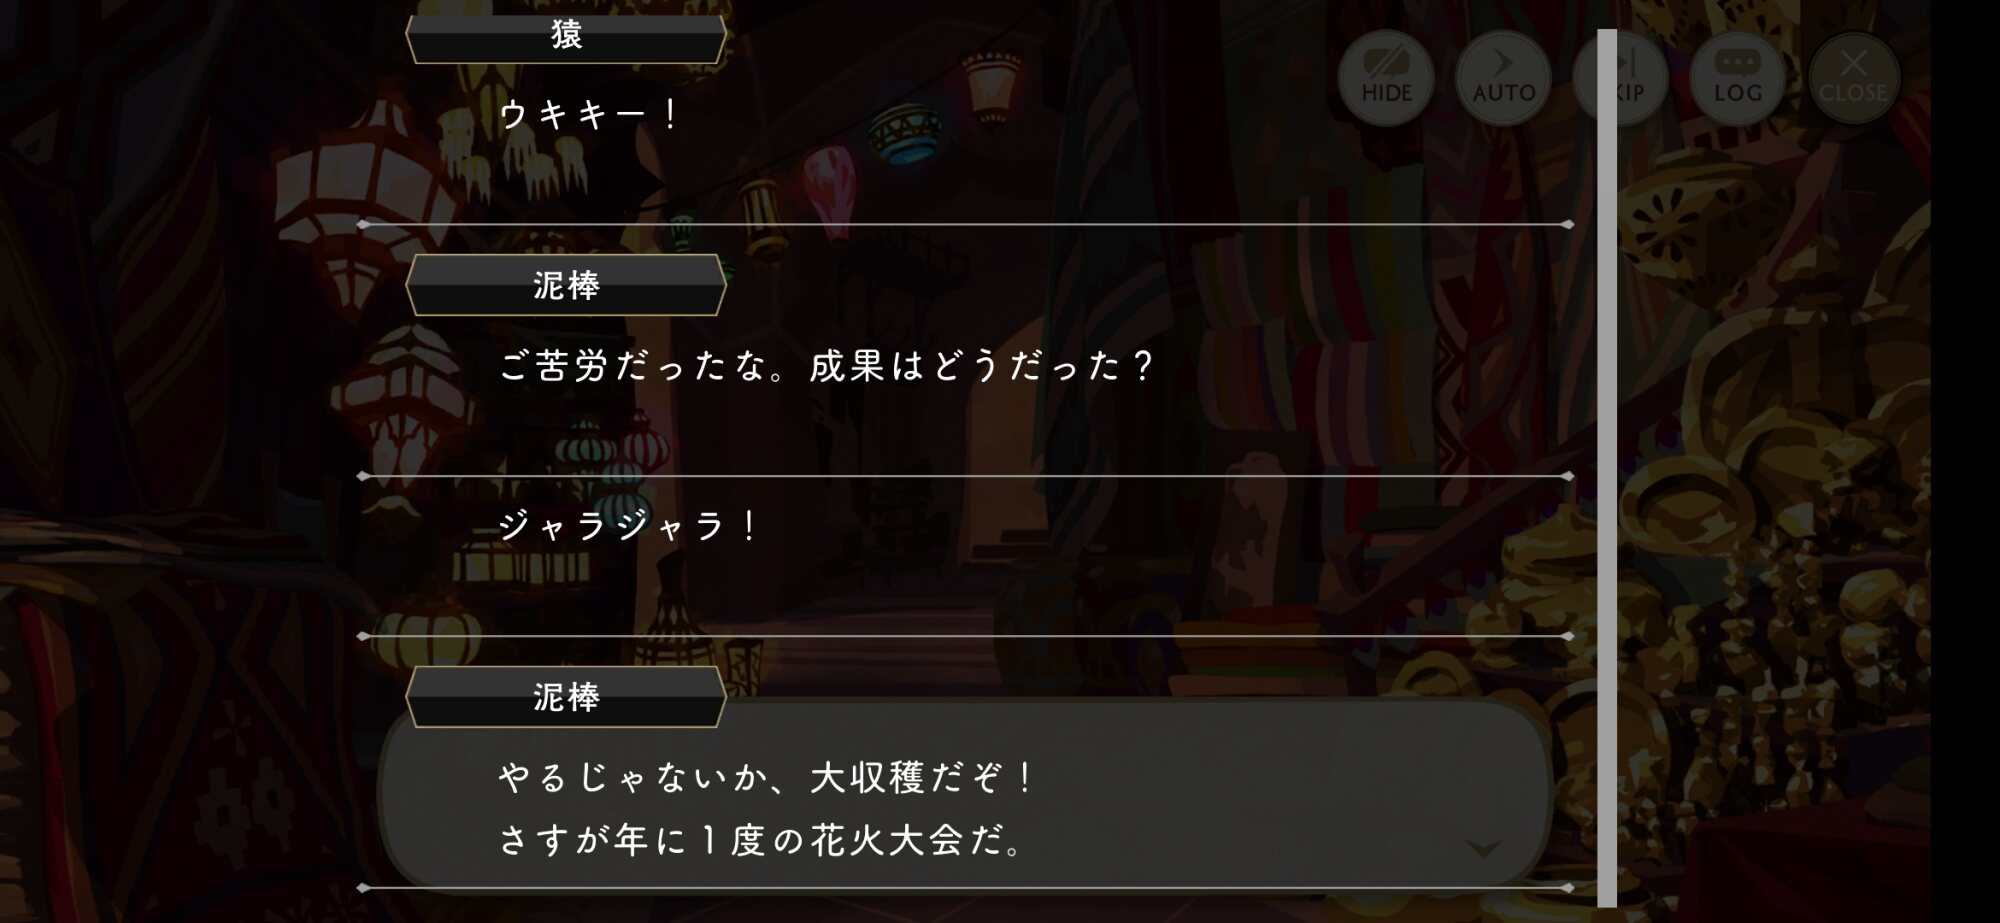Click the vertical log scrollbar
This screenshot has width=2000, height=923.
click(x=1607, y=467)
